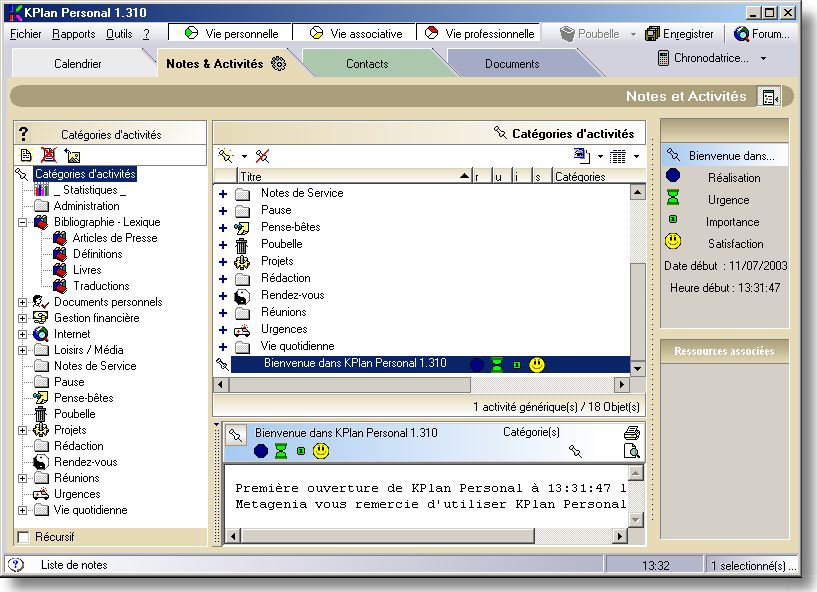
Task: Expand Loisirs / Média tree node
Action: pos(22,350)
